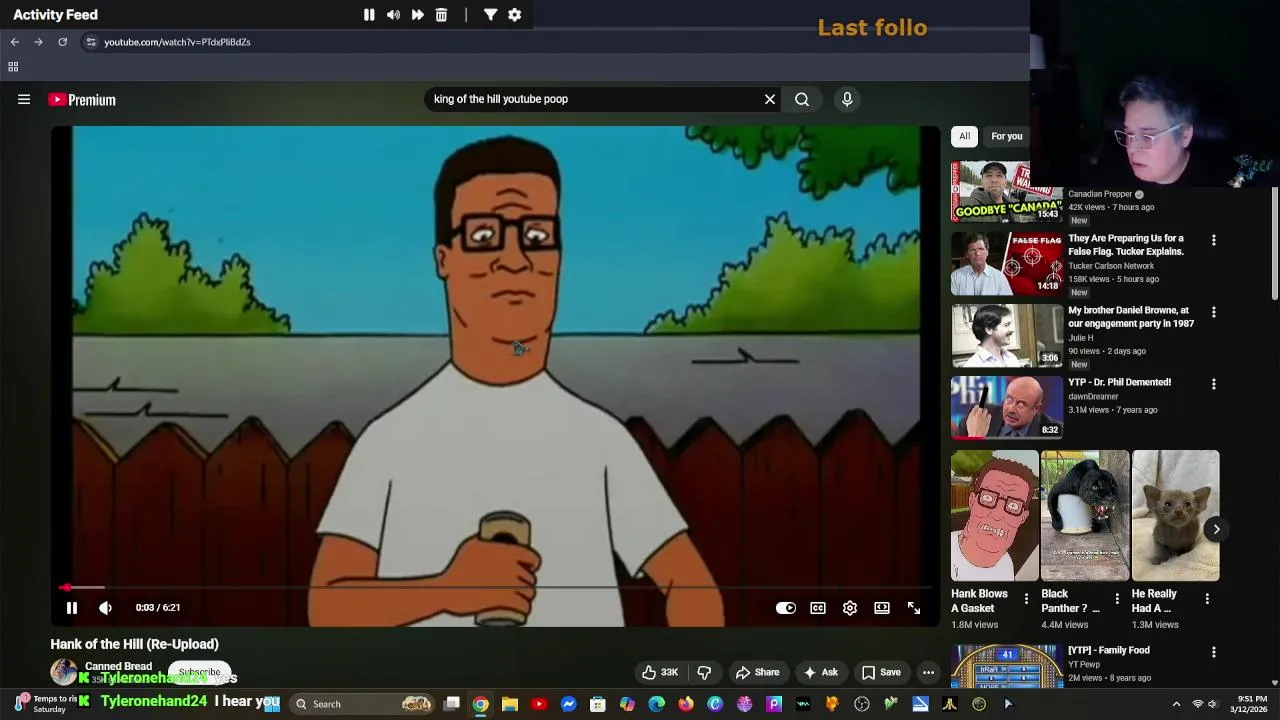Open File Explorer from the taskbar
The height and width of the screenshot is (720, 1280).
pyautogui.click(x=510, y=704)
